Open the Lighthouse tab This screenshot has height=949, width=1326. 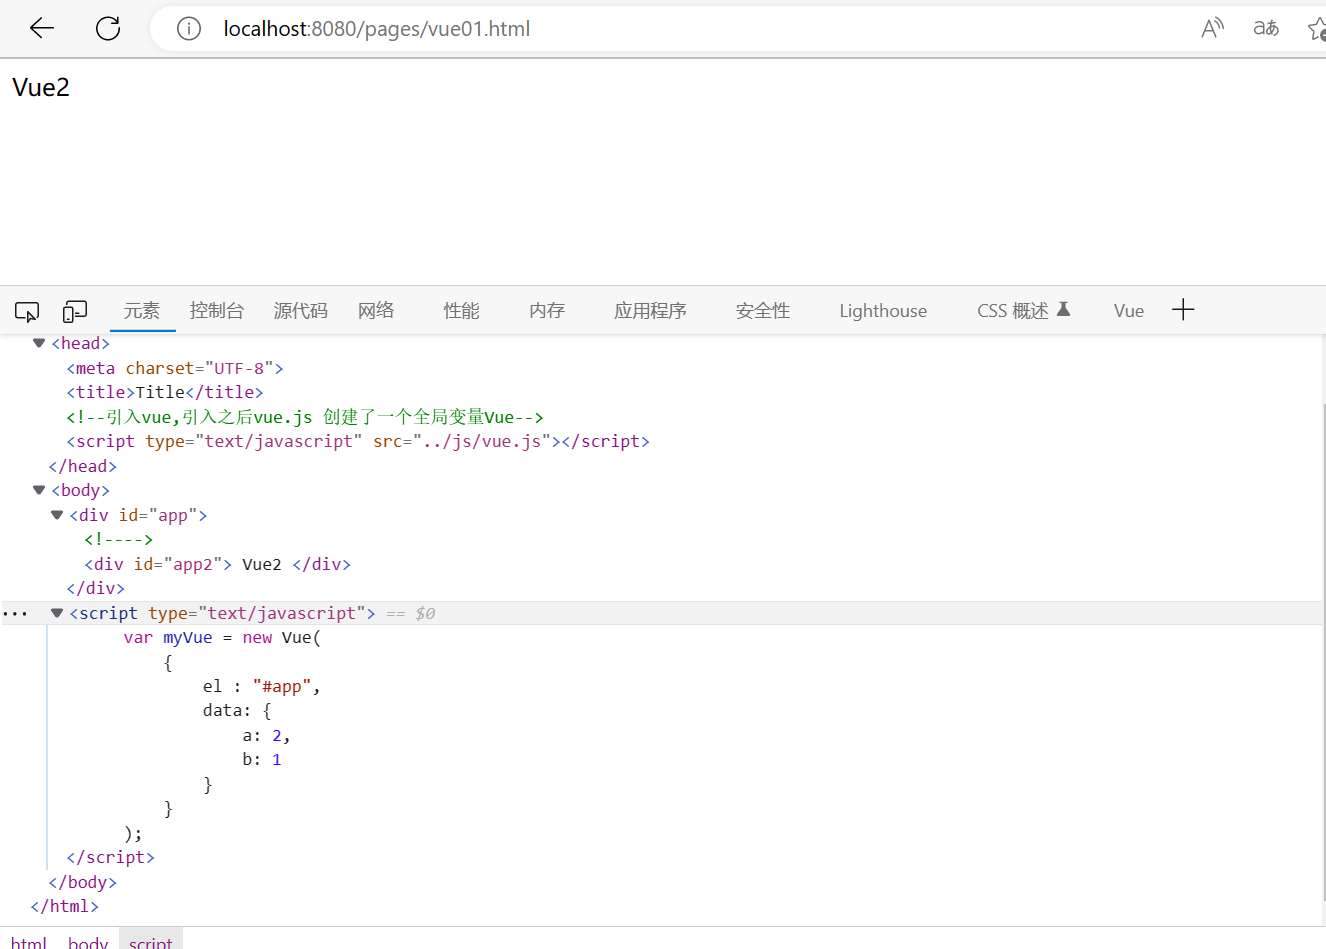[883, 311]
